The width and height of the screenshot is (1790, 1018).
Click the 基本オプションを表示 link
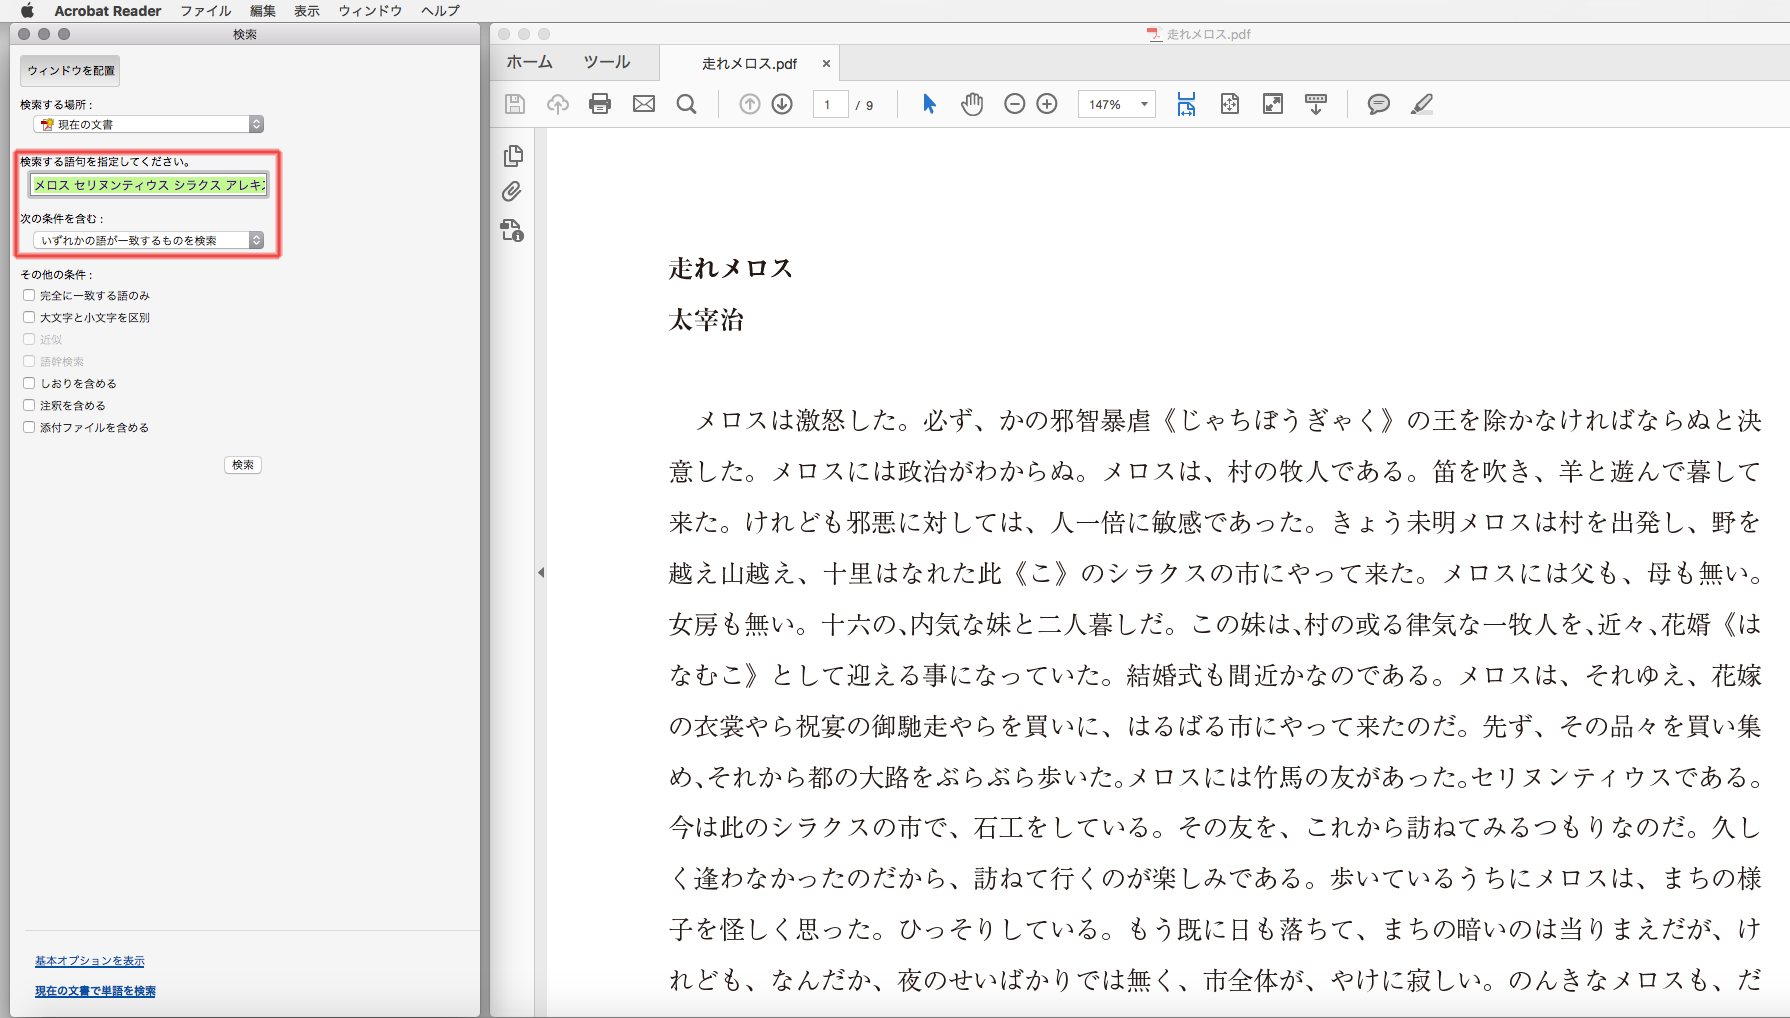tap(90, 961)
